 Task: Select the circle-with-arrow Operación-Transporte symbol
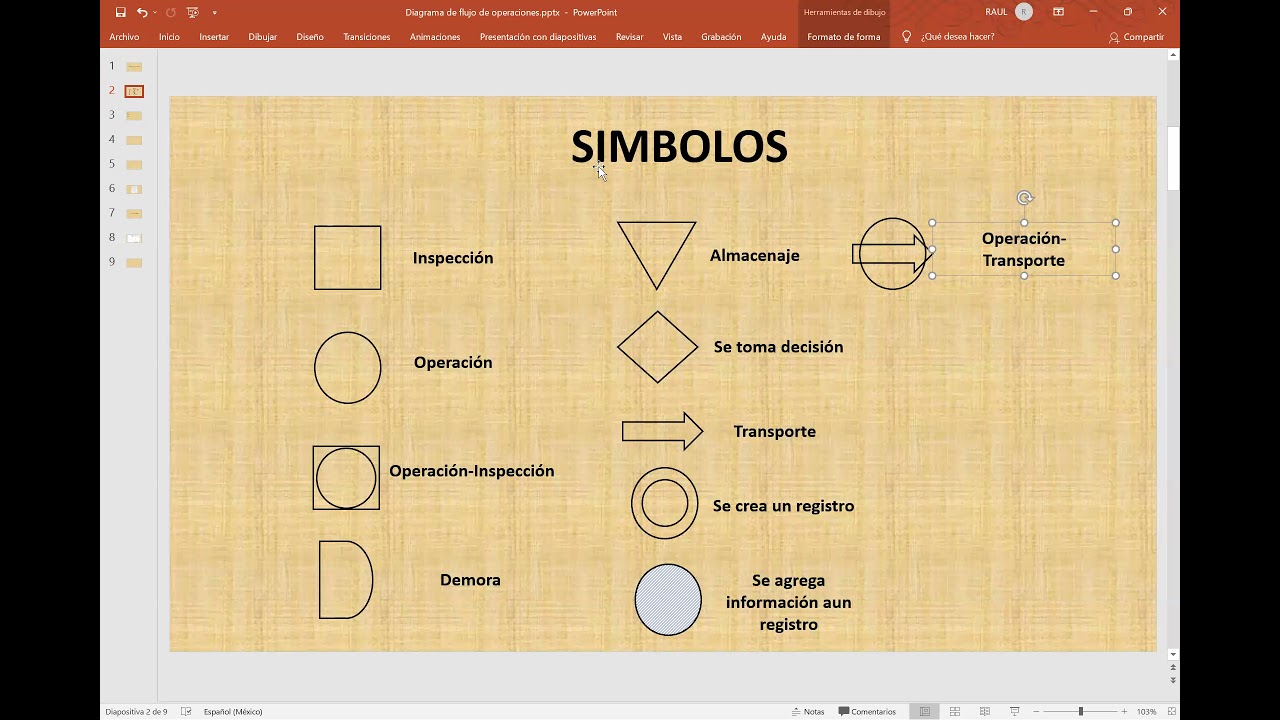click(892, 254)
